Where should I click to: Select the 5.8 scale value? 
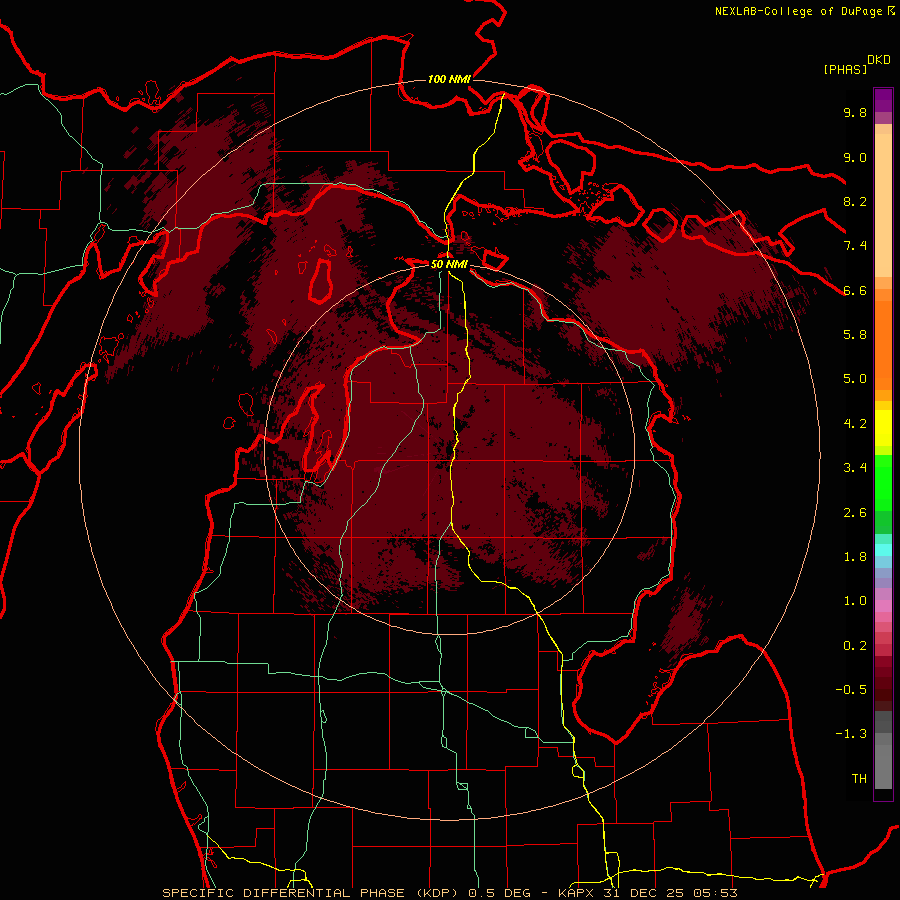pos(855,335)
